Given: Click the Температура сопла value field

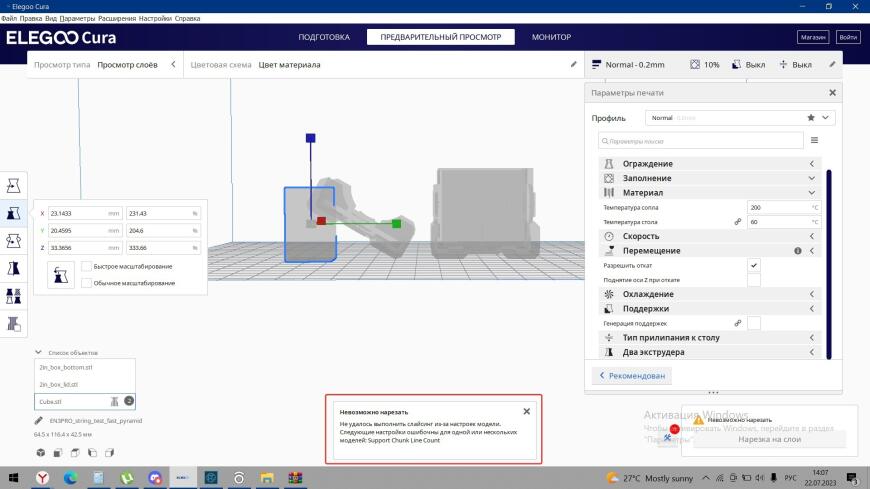Looking at the screenshot, I should [783, 208].
